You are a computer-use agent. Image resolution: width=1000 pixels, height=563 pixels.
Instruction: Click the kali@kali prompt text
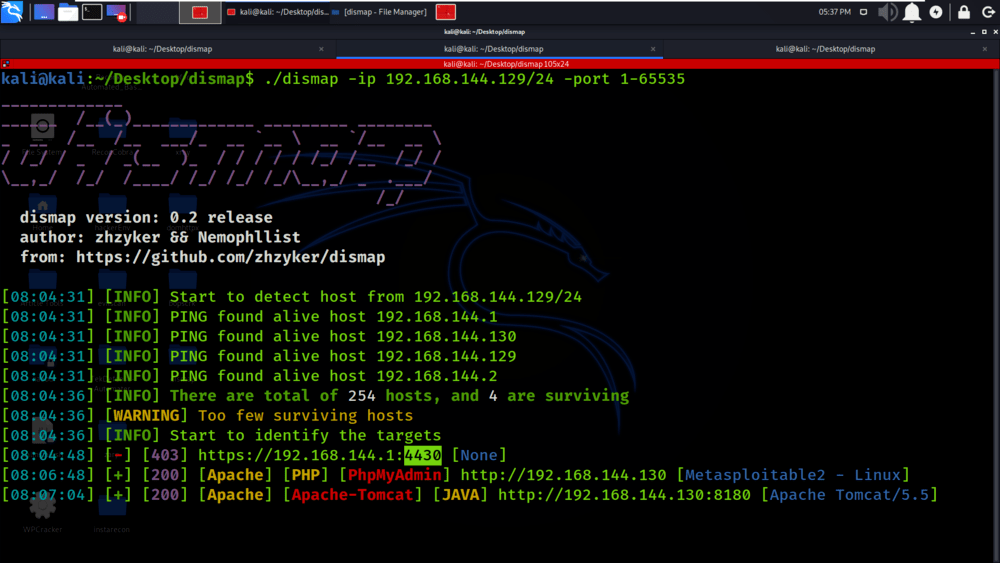tap(43, 79)
